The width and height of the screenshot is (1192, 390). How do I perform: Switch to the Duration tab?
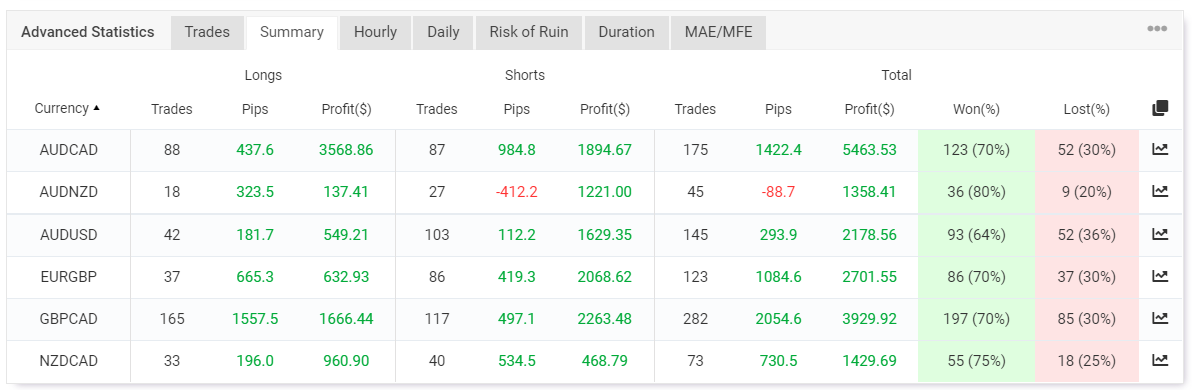pyautogui.click(x=626, y=33)
